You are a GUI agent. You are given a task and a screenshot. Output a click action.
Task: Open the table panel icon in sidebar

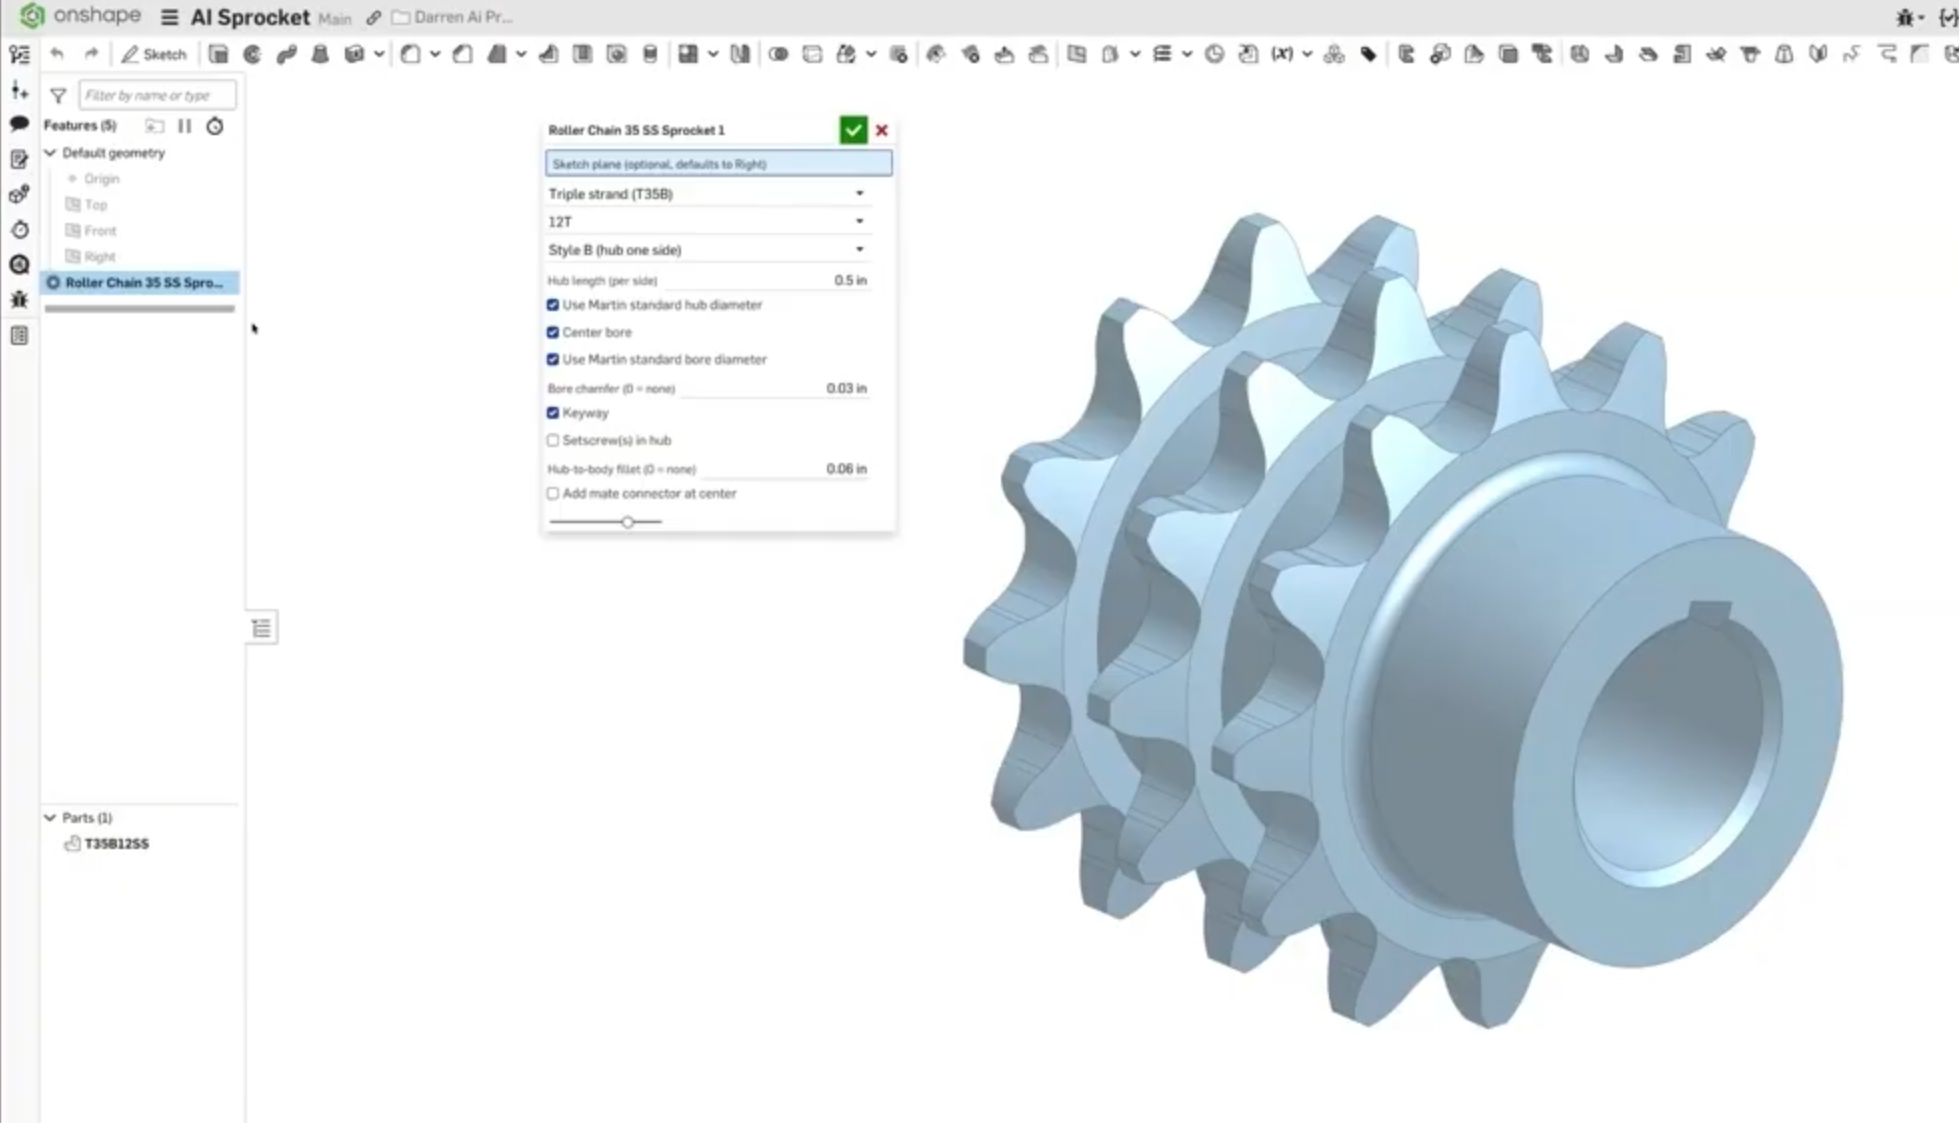coord(19,336)
